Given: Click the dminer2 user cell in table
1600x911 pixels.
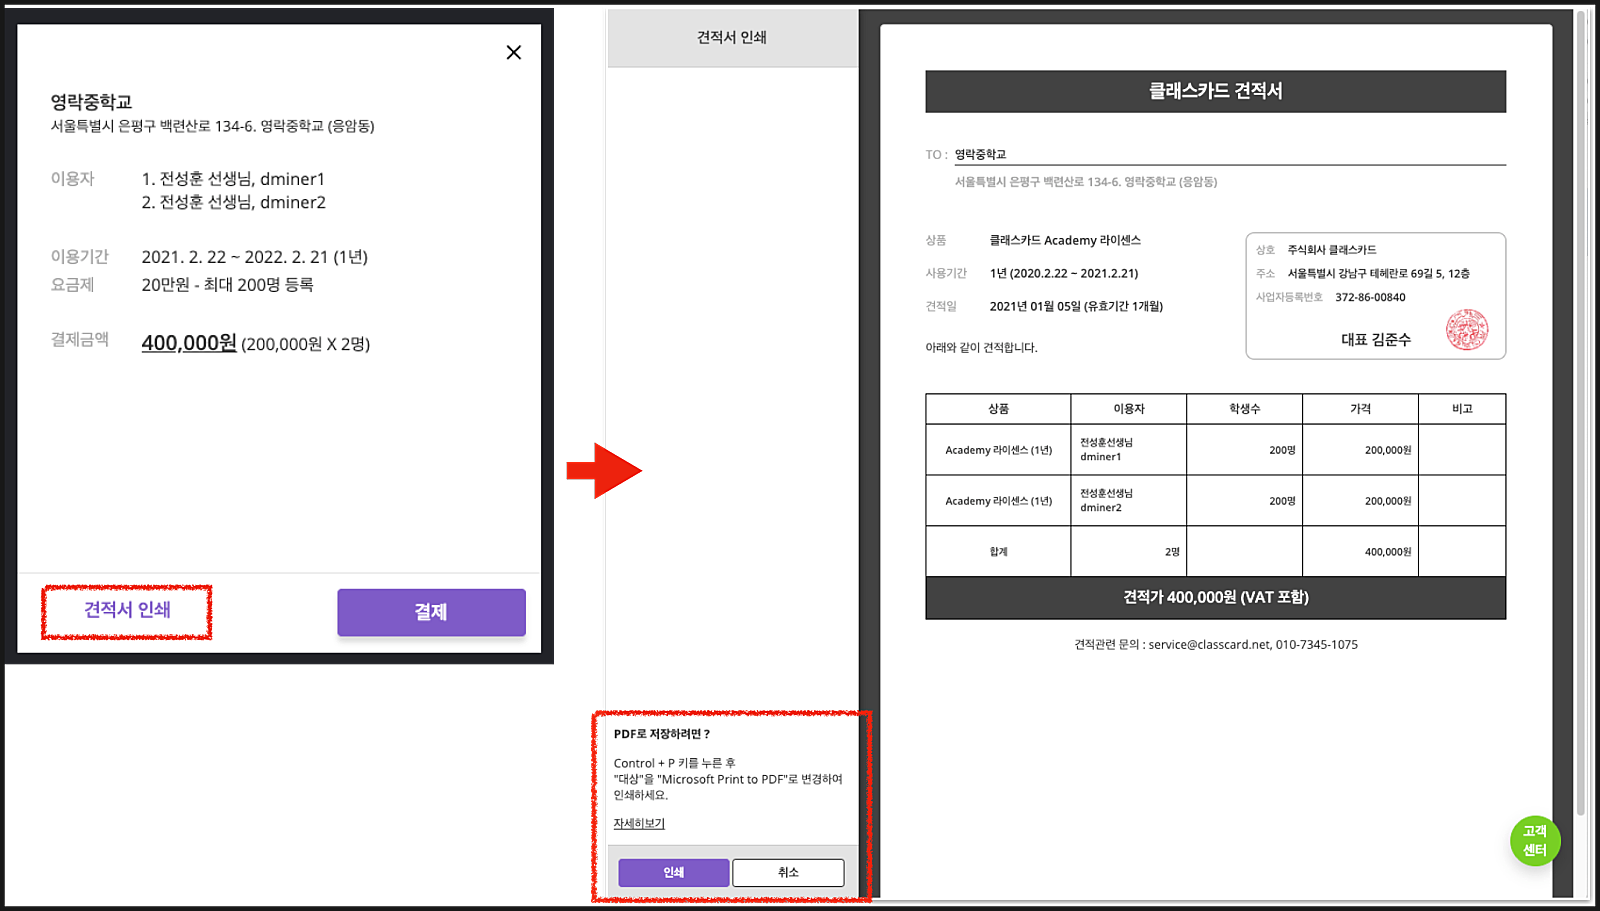Looking at the screenshot, I should click(x=1129, y=500).
